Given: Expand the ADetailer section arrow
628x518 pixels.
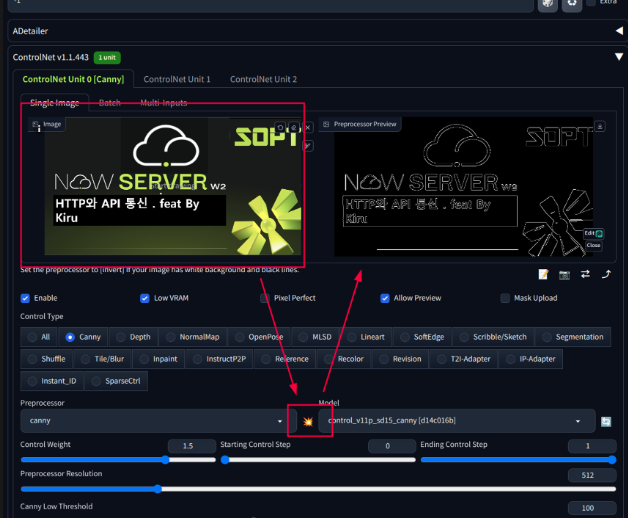Looking at the screenshot, I should (619, 31).
